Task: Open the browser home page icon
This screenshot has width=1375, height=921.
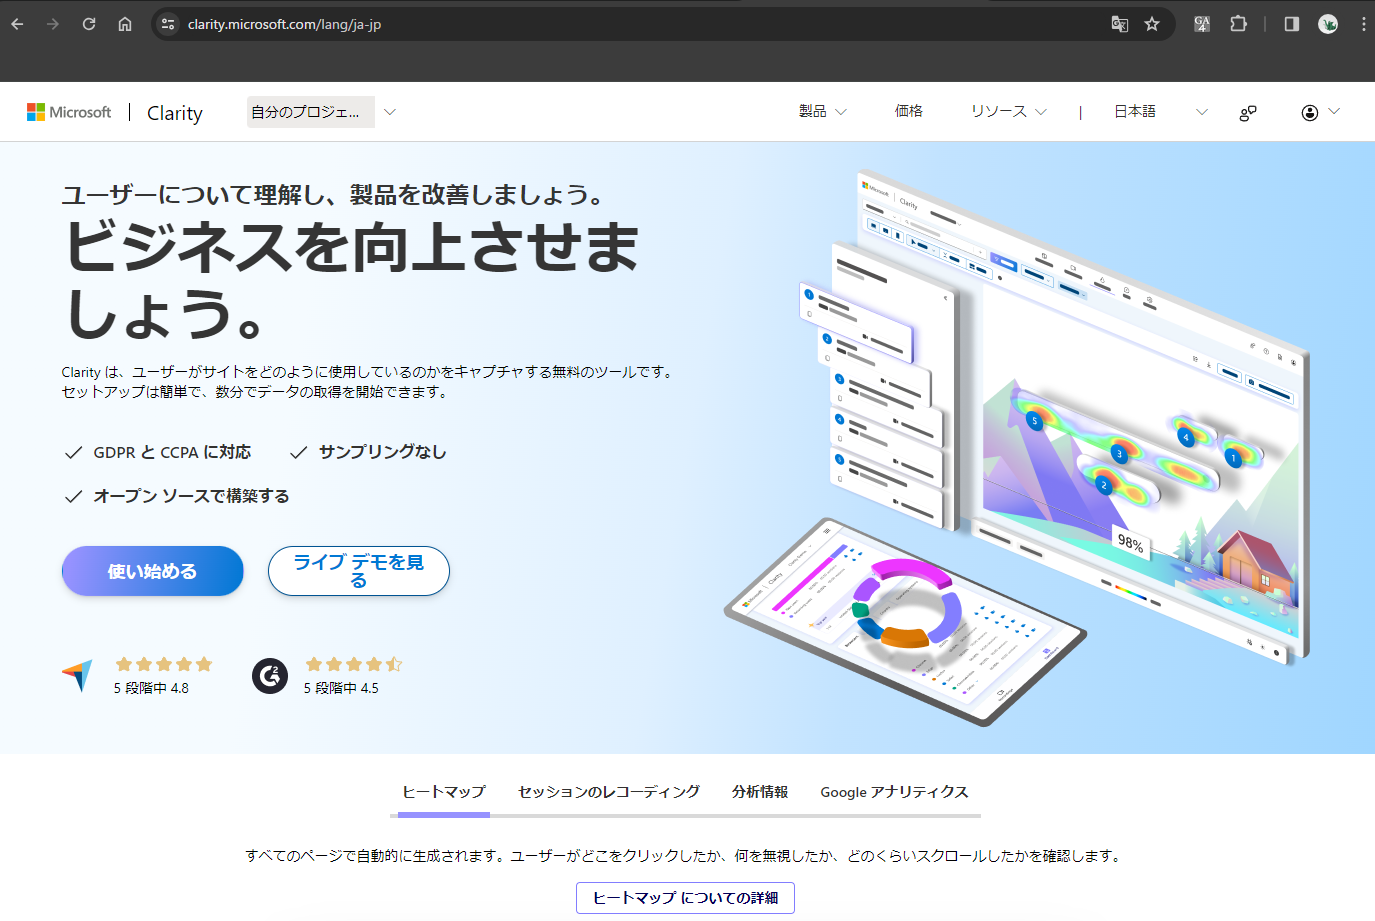Action: click(125, 24)
